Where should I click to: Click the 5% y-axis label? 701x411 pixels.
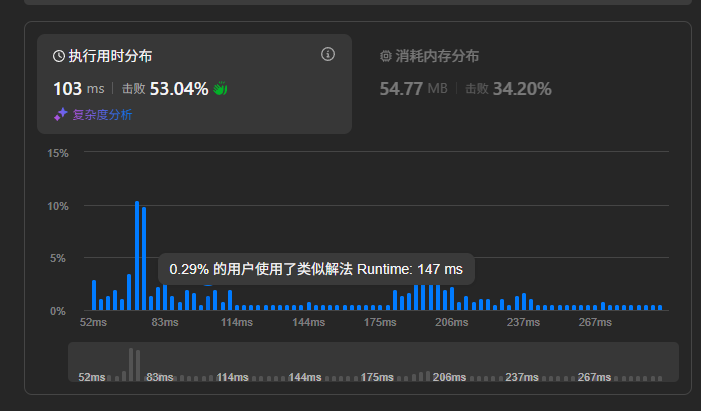click(x=58, y=258)
